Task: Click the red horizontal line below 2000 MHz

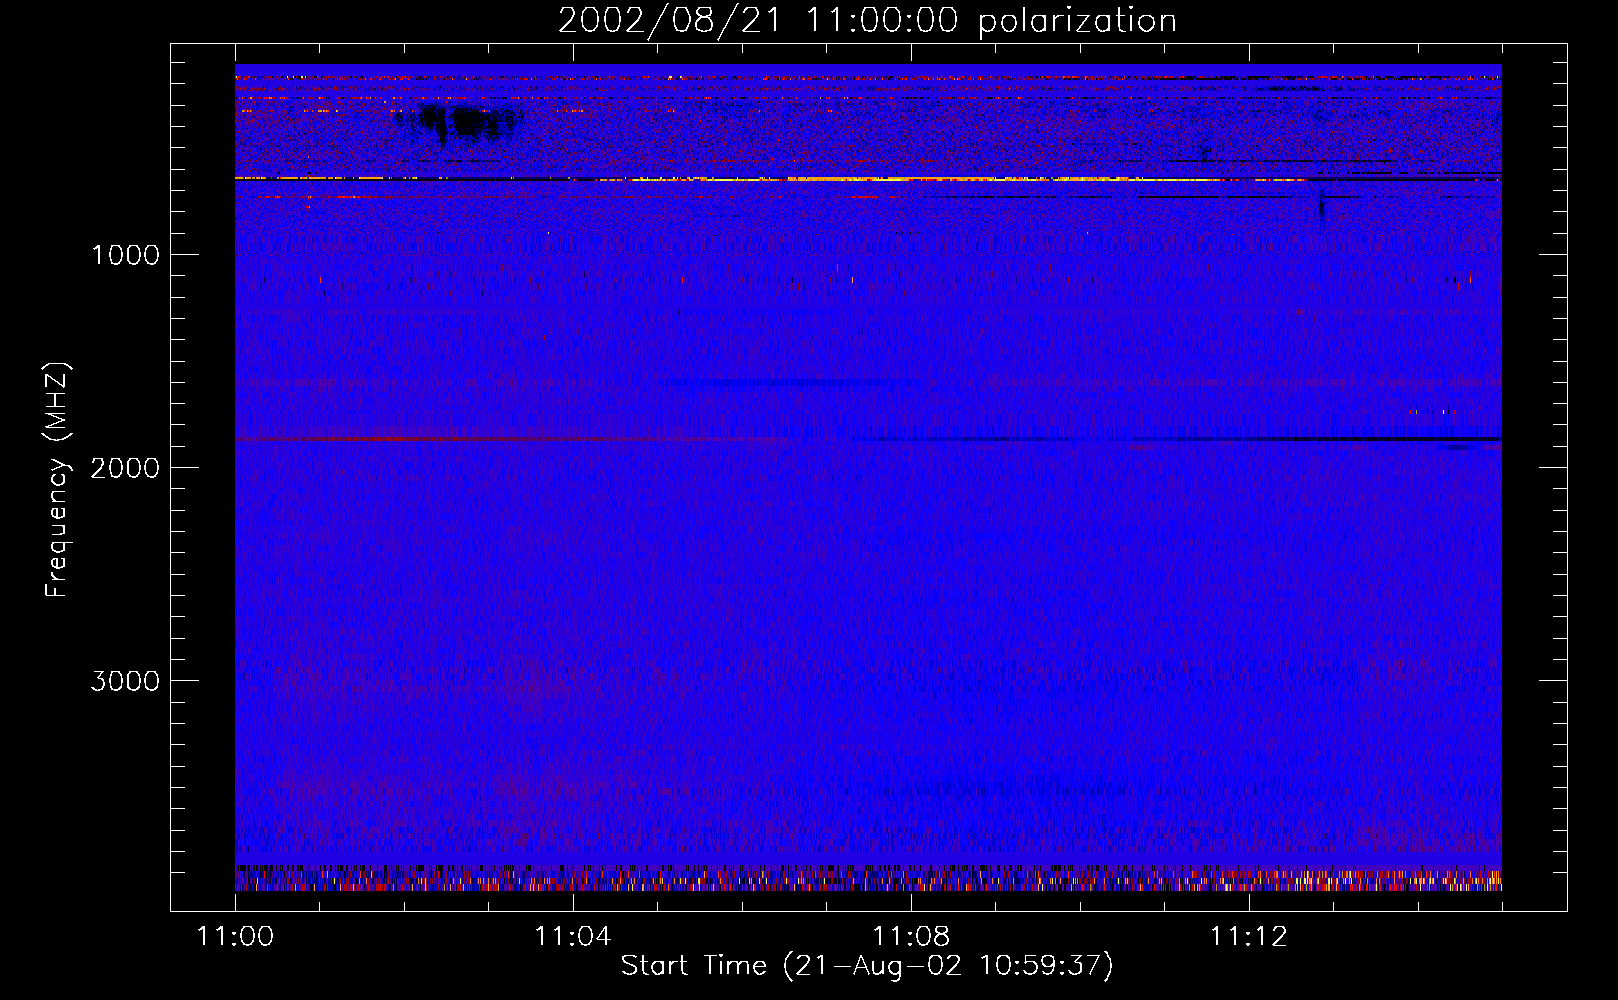Action: coord(510,439)
